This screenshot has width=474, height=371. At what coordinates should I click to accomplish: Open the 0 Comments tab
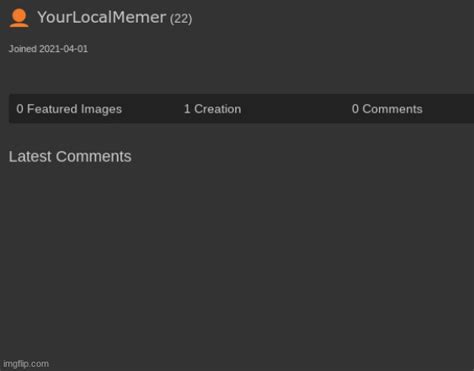coord(387,109)
